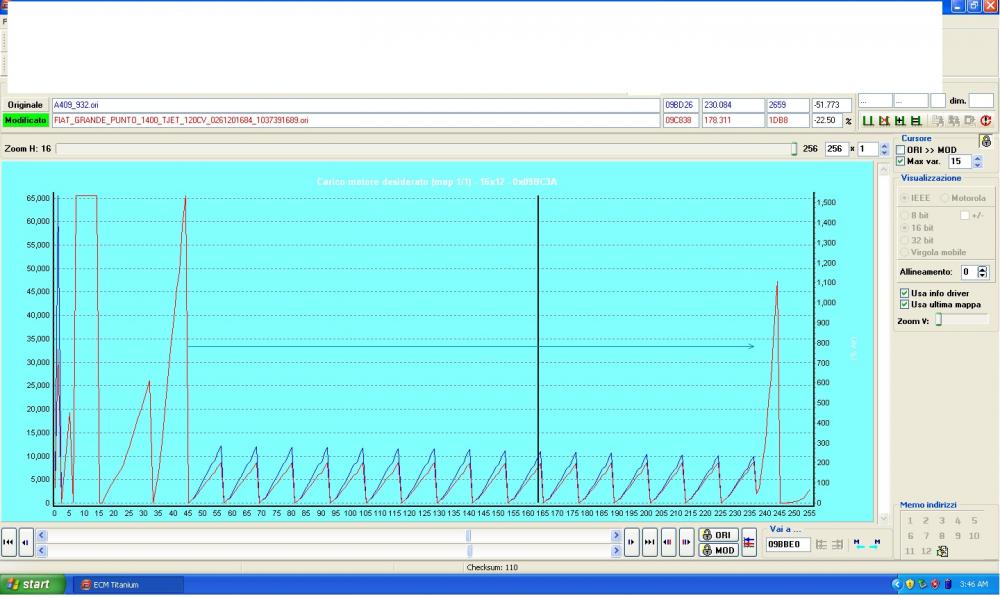Image resolution: width=1000 pixels, height=598 pixels.
Task: Click the lower horizontal scrollbar thumb
Action: point(470,551)
